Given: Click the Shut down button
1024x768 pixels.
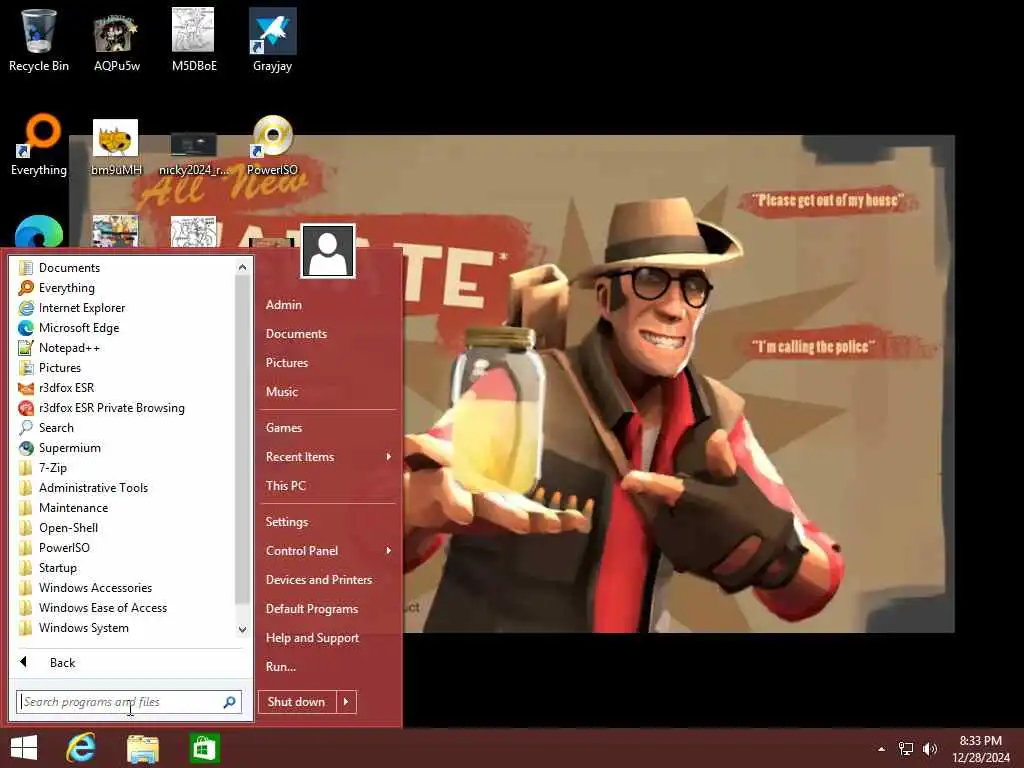Looking at the screenshot, I should [x=297, y=702].
